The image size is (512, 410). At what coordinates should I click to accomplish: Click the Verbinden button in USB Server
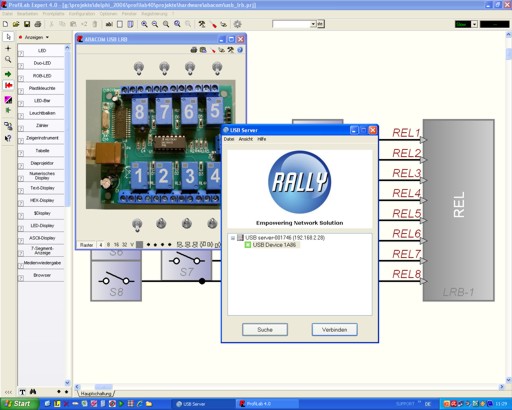334,329
